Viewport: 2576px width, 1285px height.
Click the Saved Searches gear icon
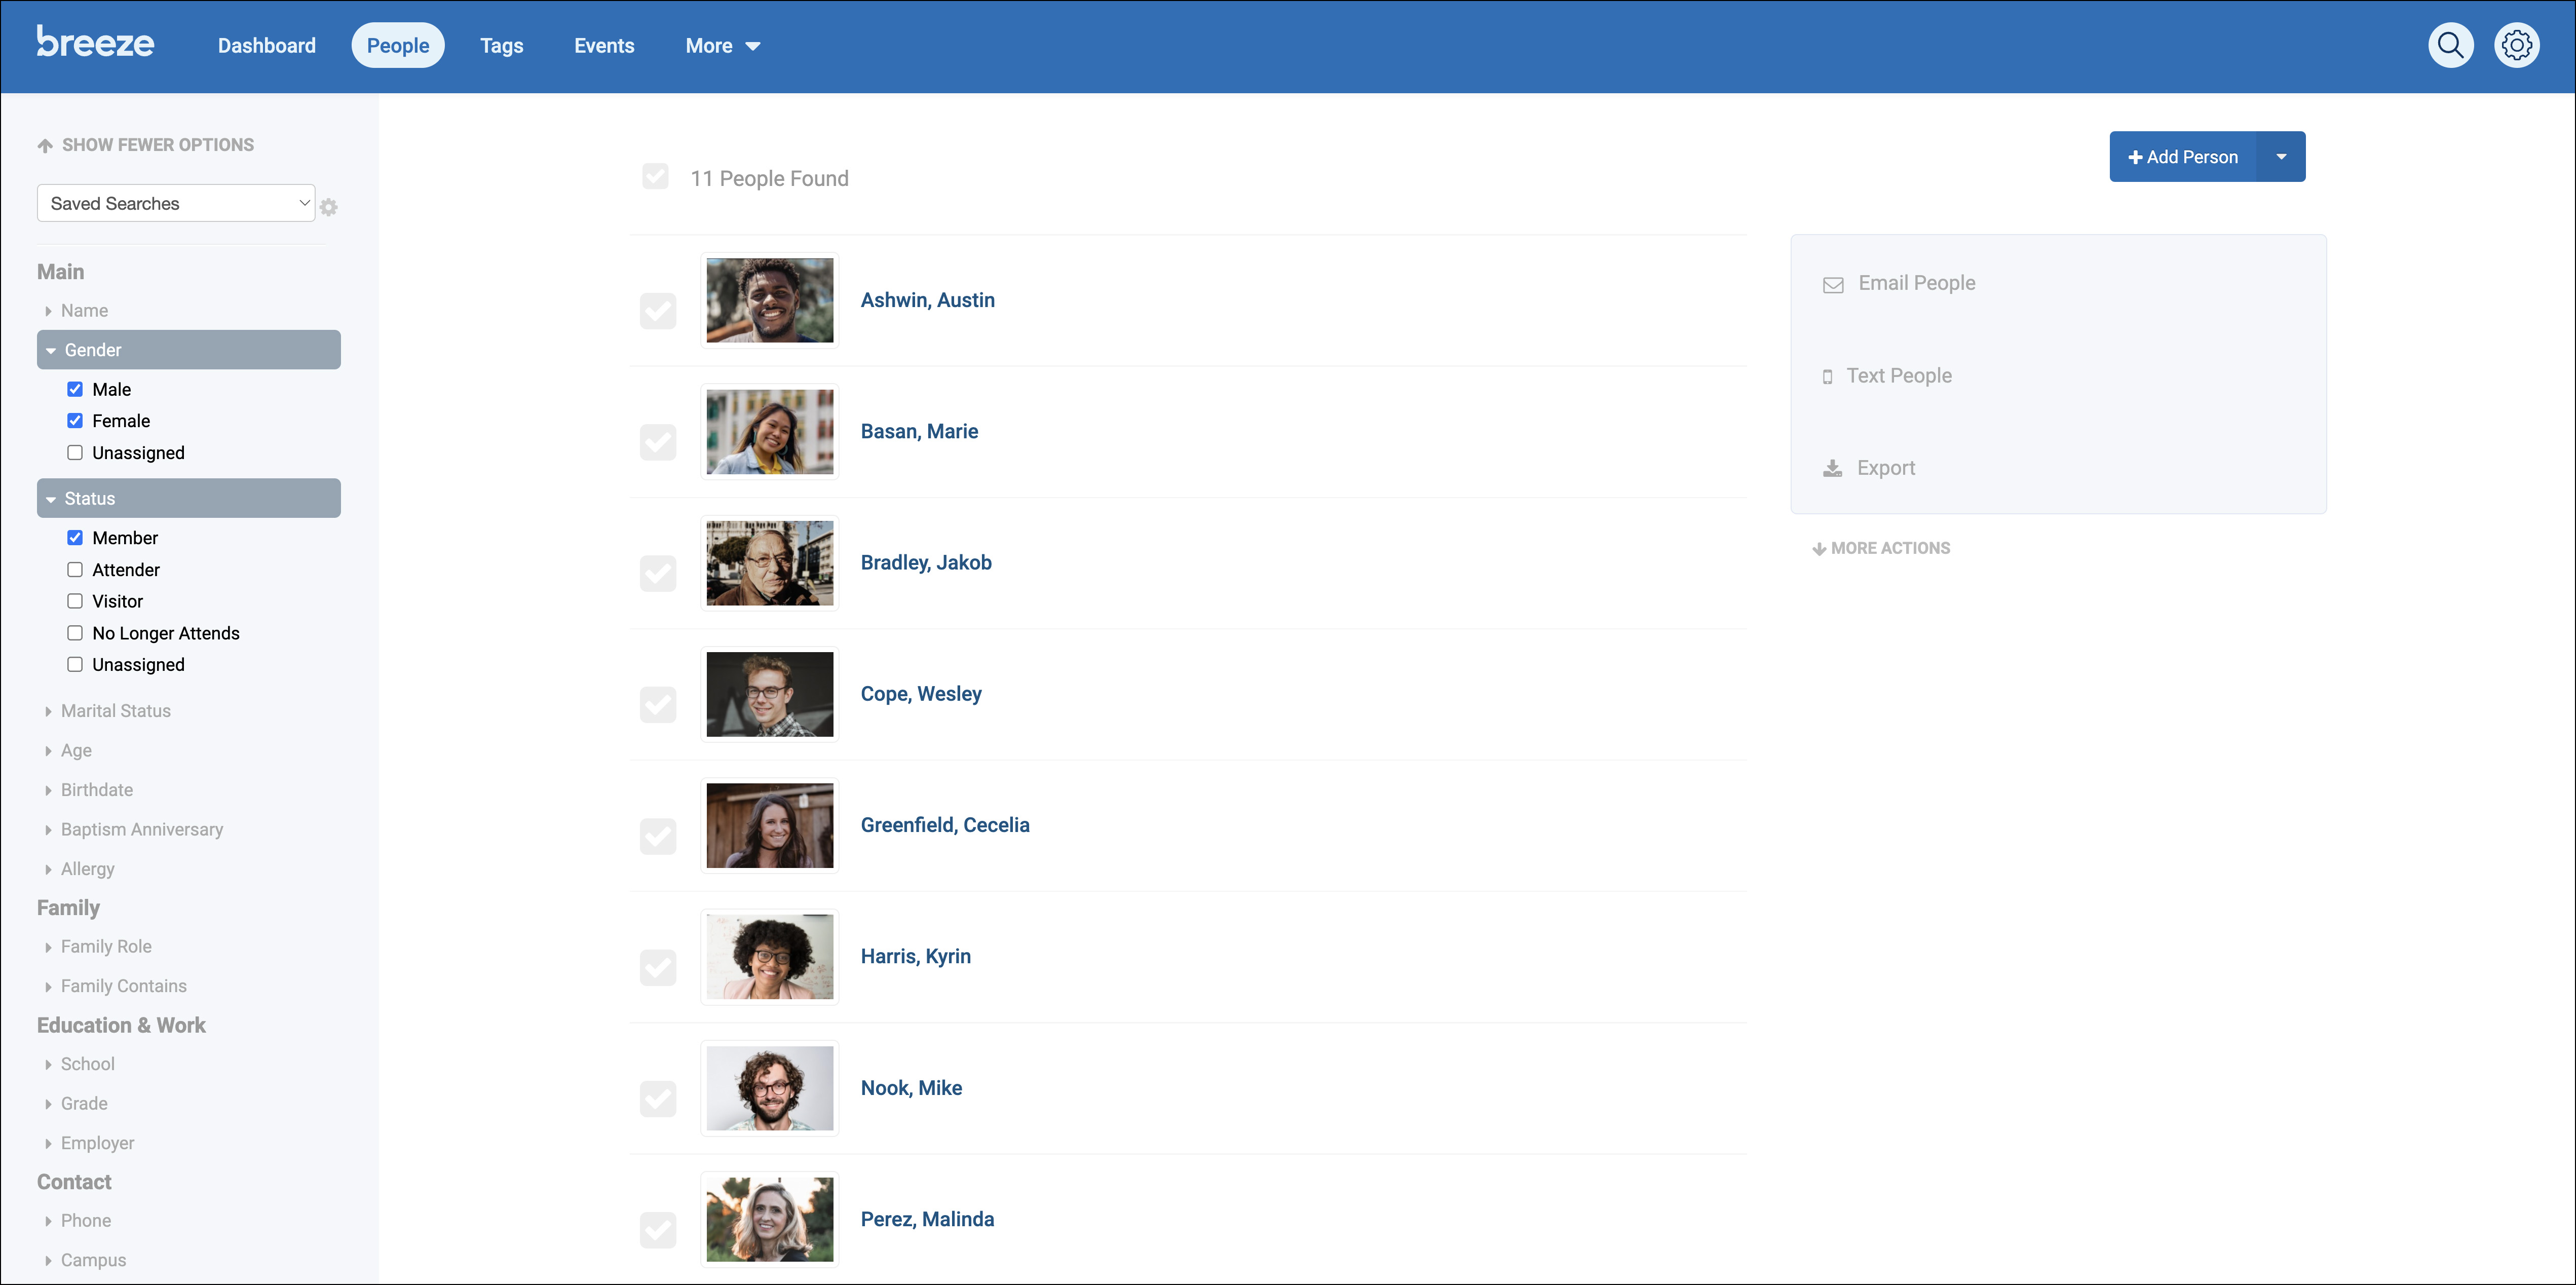[x=328, y=207]
